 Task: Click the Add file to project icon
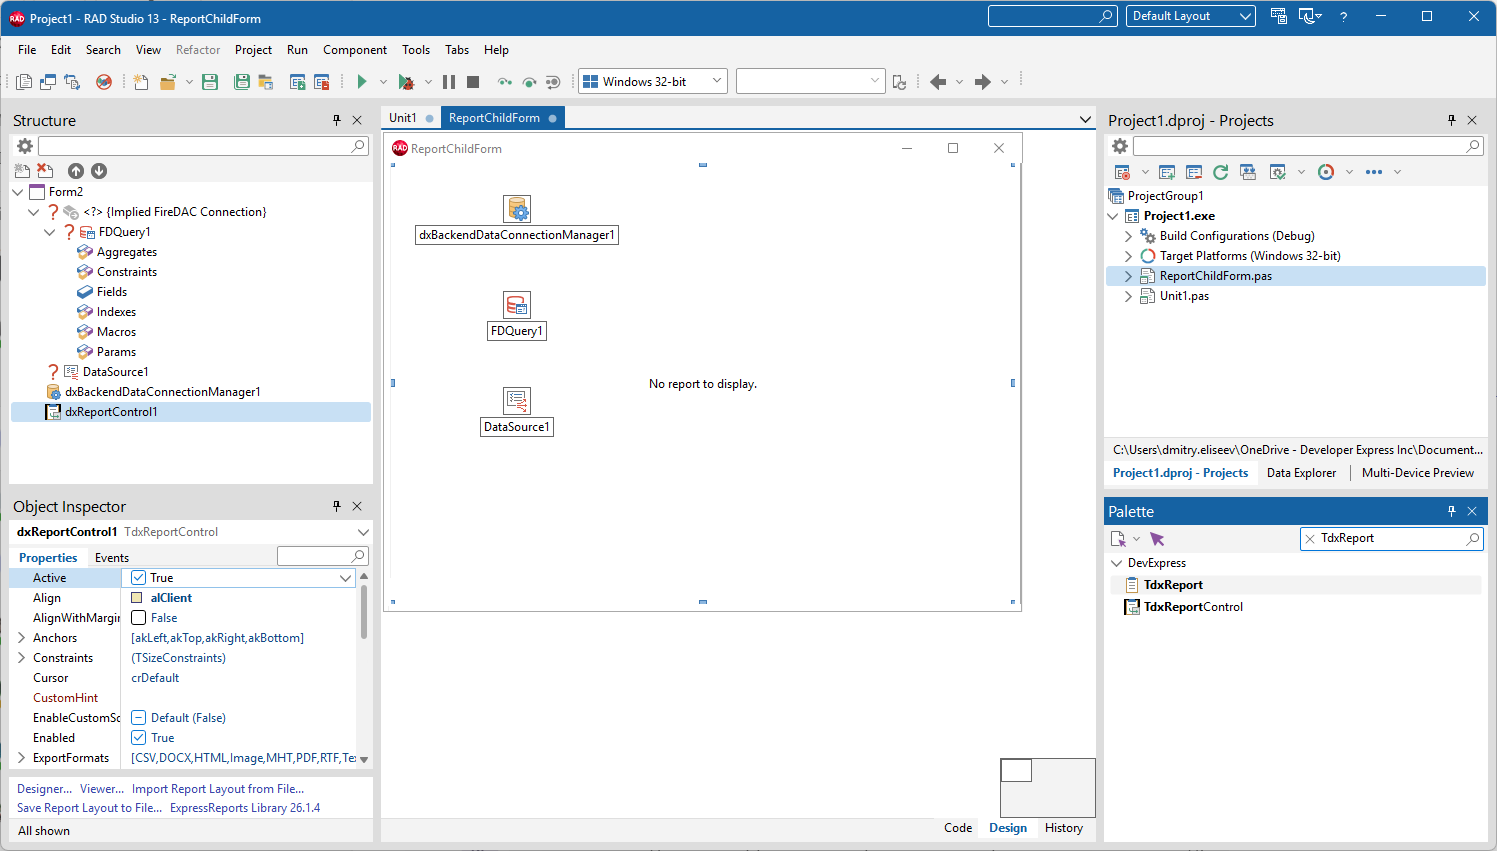297,82
